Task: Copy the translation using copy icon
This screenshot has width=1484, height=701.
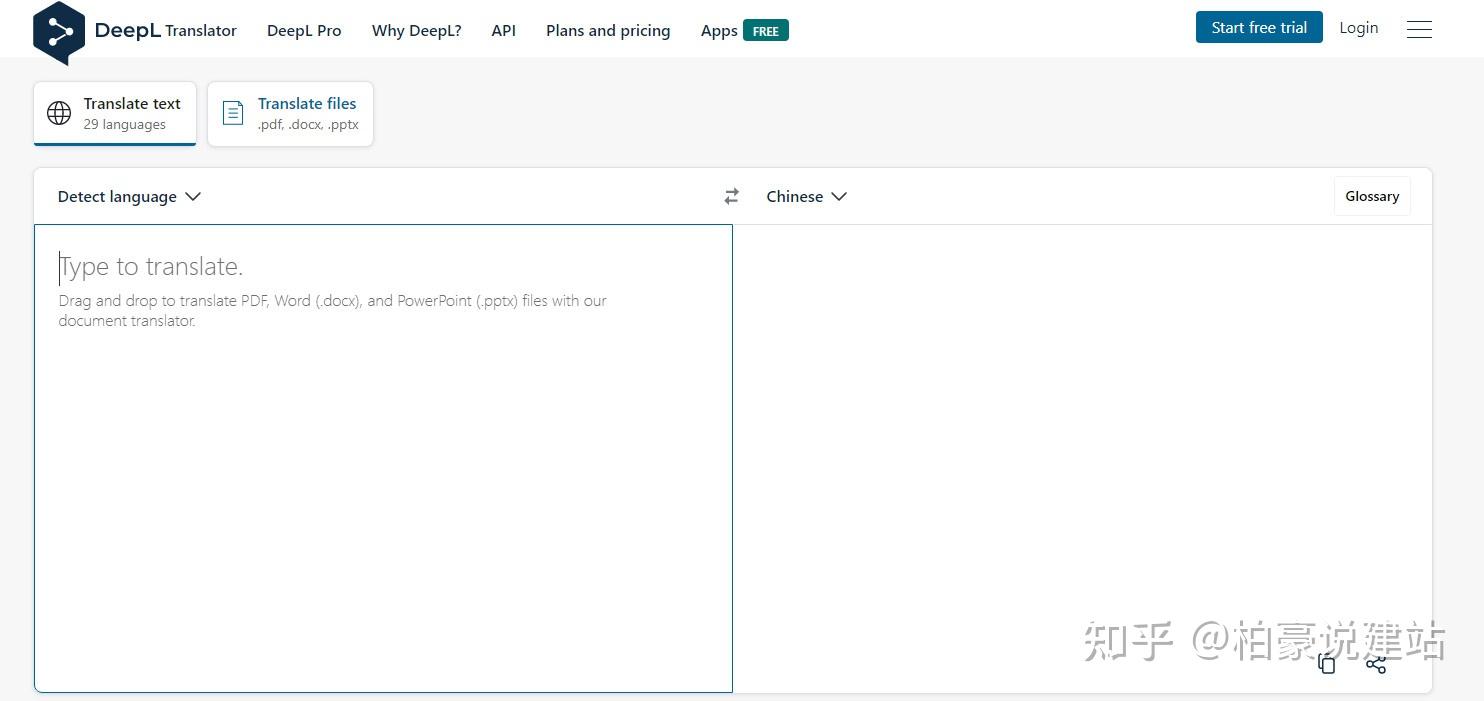Action: [1327, 664]
